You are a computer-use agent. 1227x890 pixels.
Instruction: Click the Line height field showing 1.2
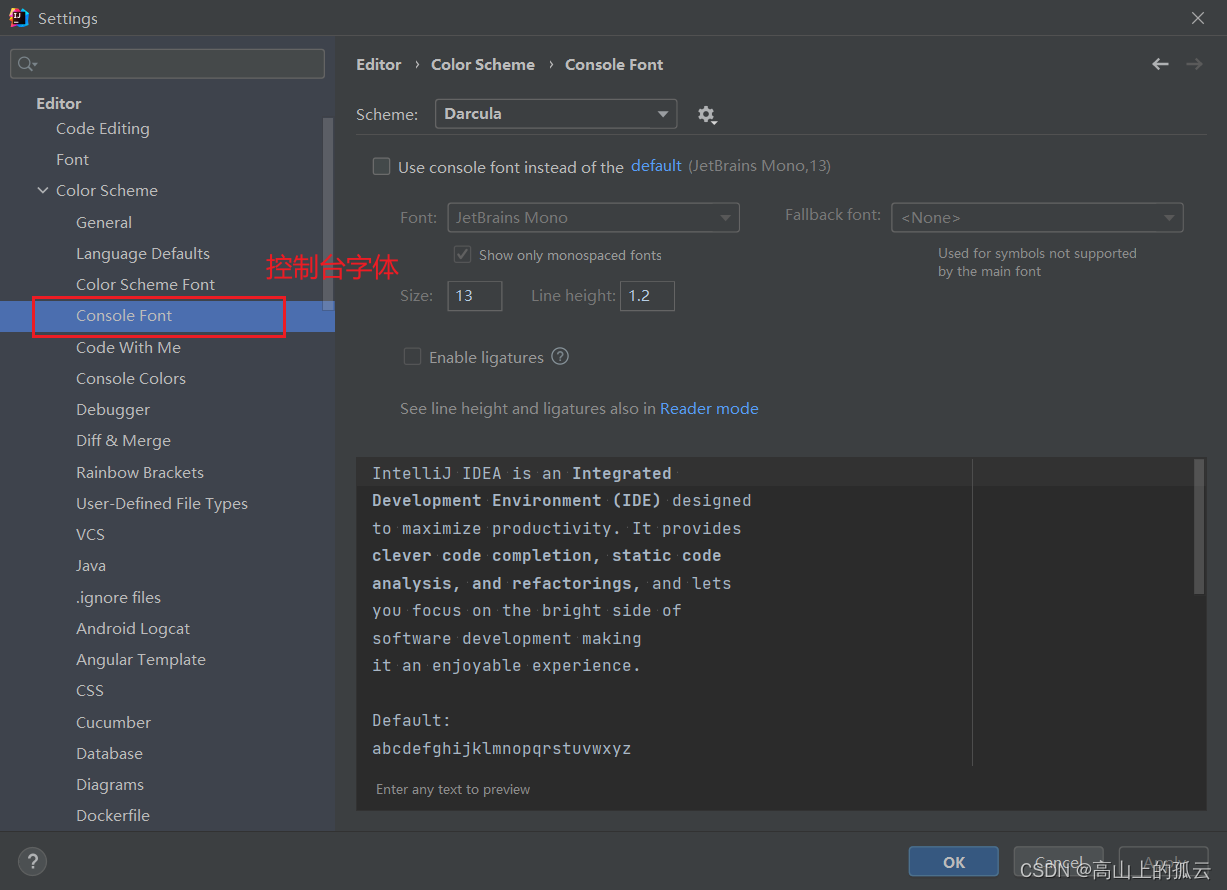[x=647, y=296]
